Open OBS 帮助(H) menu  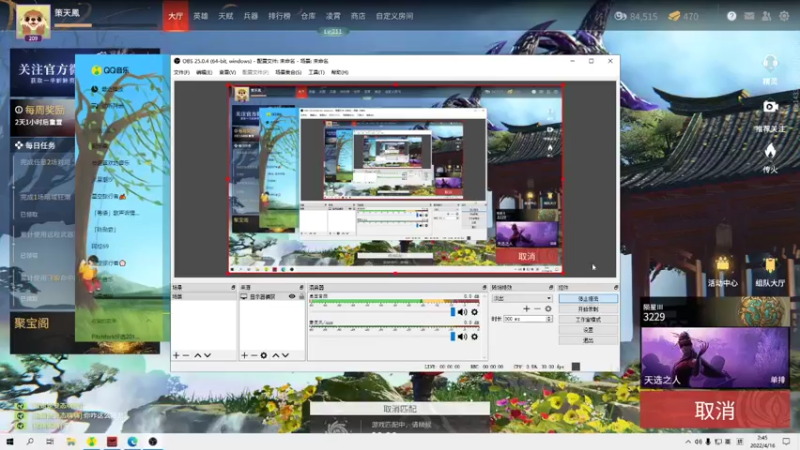tap(339, 72)
